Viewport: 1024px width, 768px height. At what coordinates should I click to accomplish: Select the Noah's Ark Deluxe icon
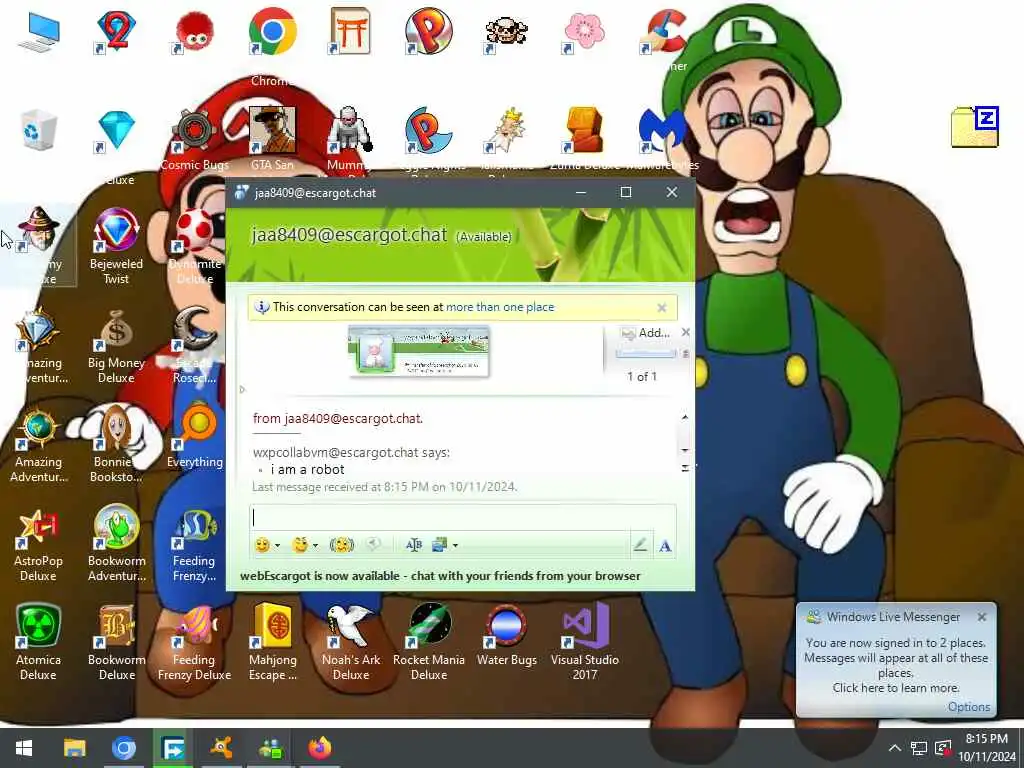click(x=351, y=643)
